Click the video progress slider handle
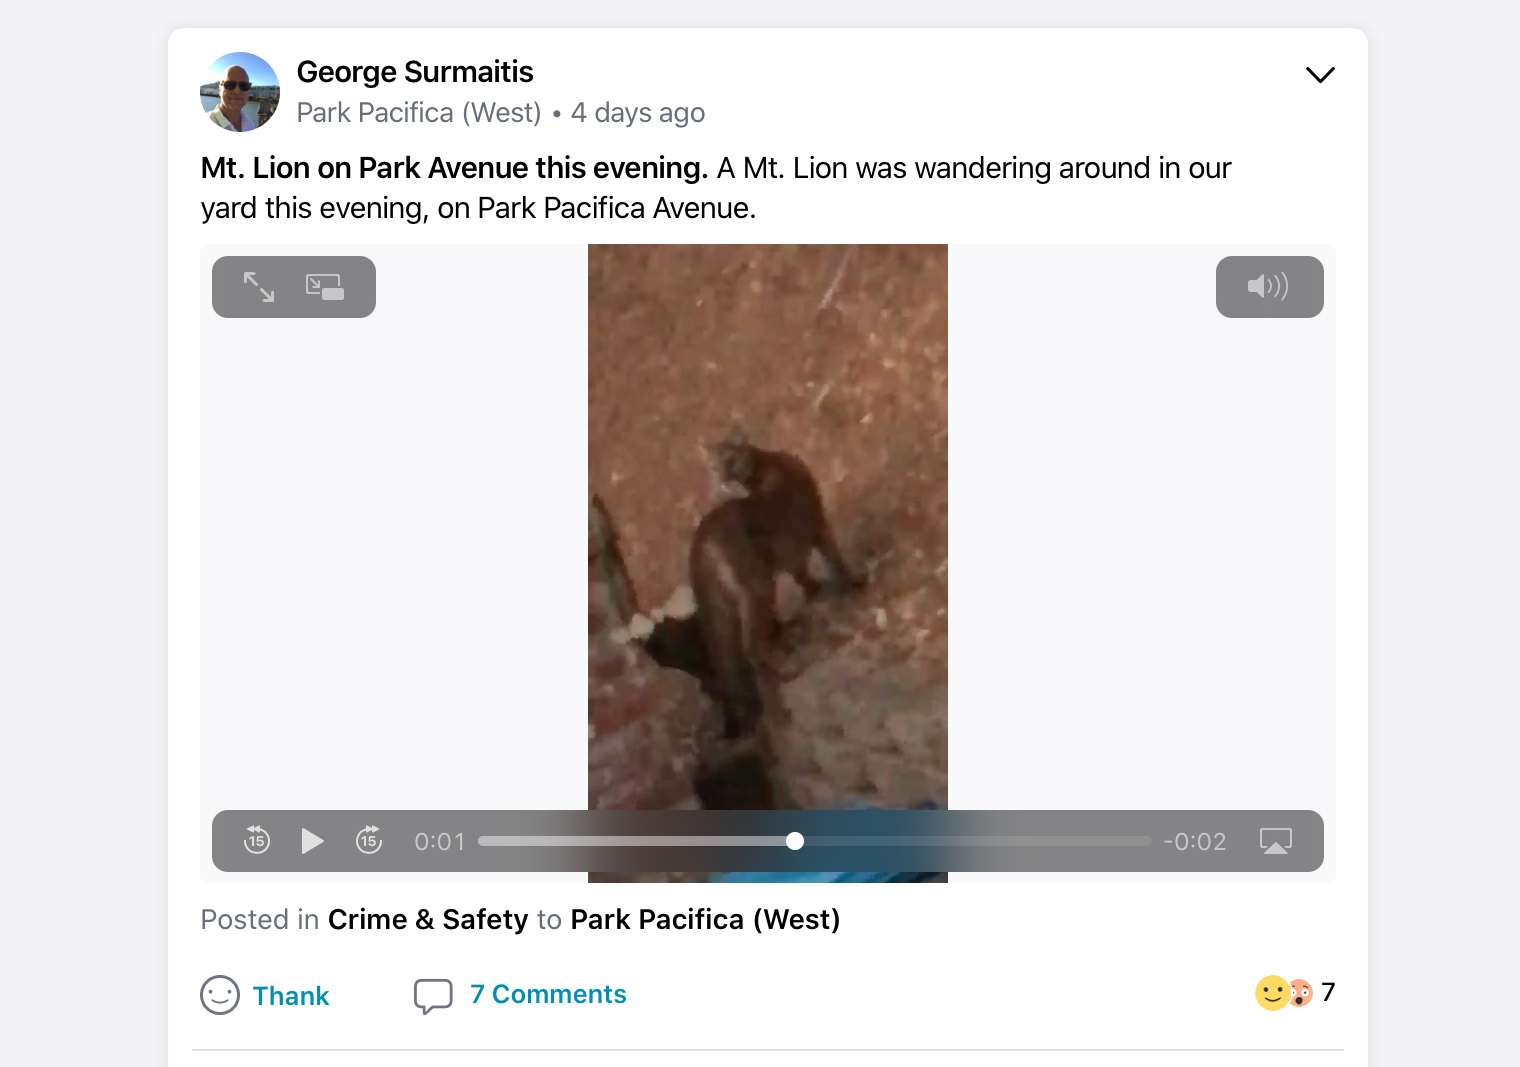 click(x=795, y=841)
